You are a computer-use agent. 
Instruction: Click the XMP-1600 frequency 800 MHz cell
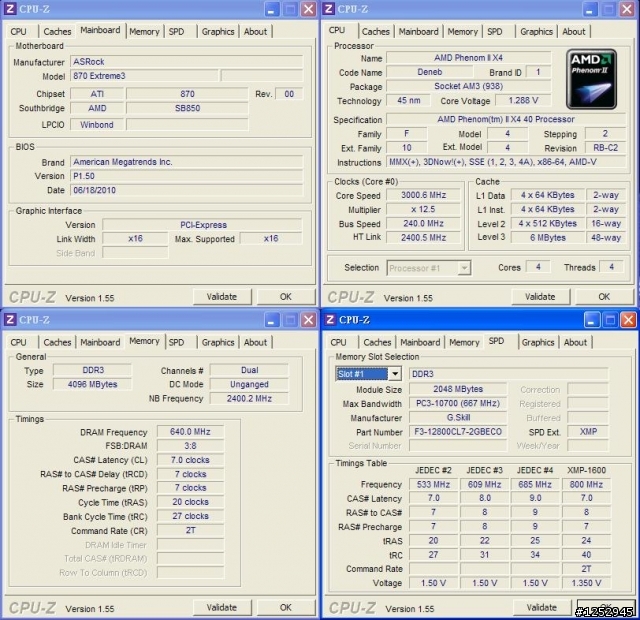(x=586, y=484)
